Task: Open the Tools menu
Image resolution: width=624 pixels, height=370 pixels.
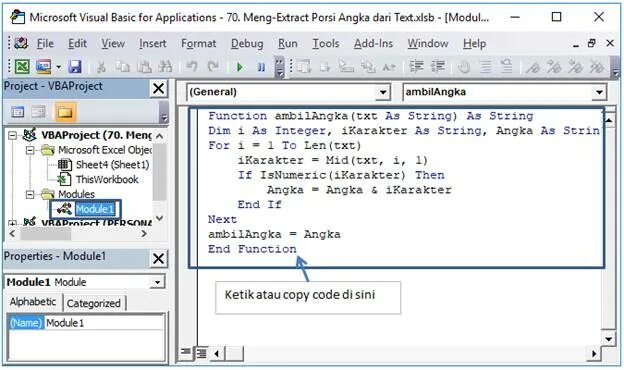Action: click(326, 43)
